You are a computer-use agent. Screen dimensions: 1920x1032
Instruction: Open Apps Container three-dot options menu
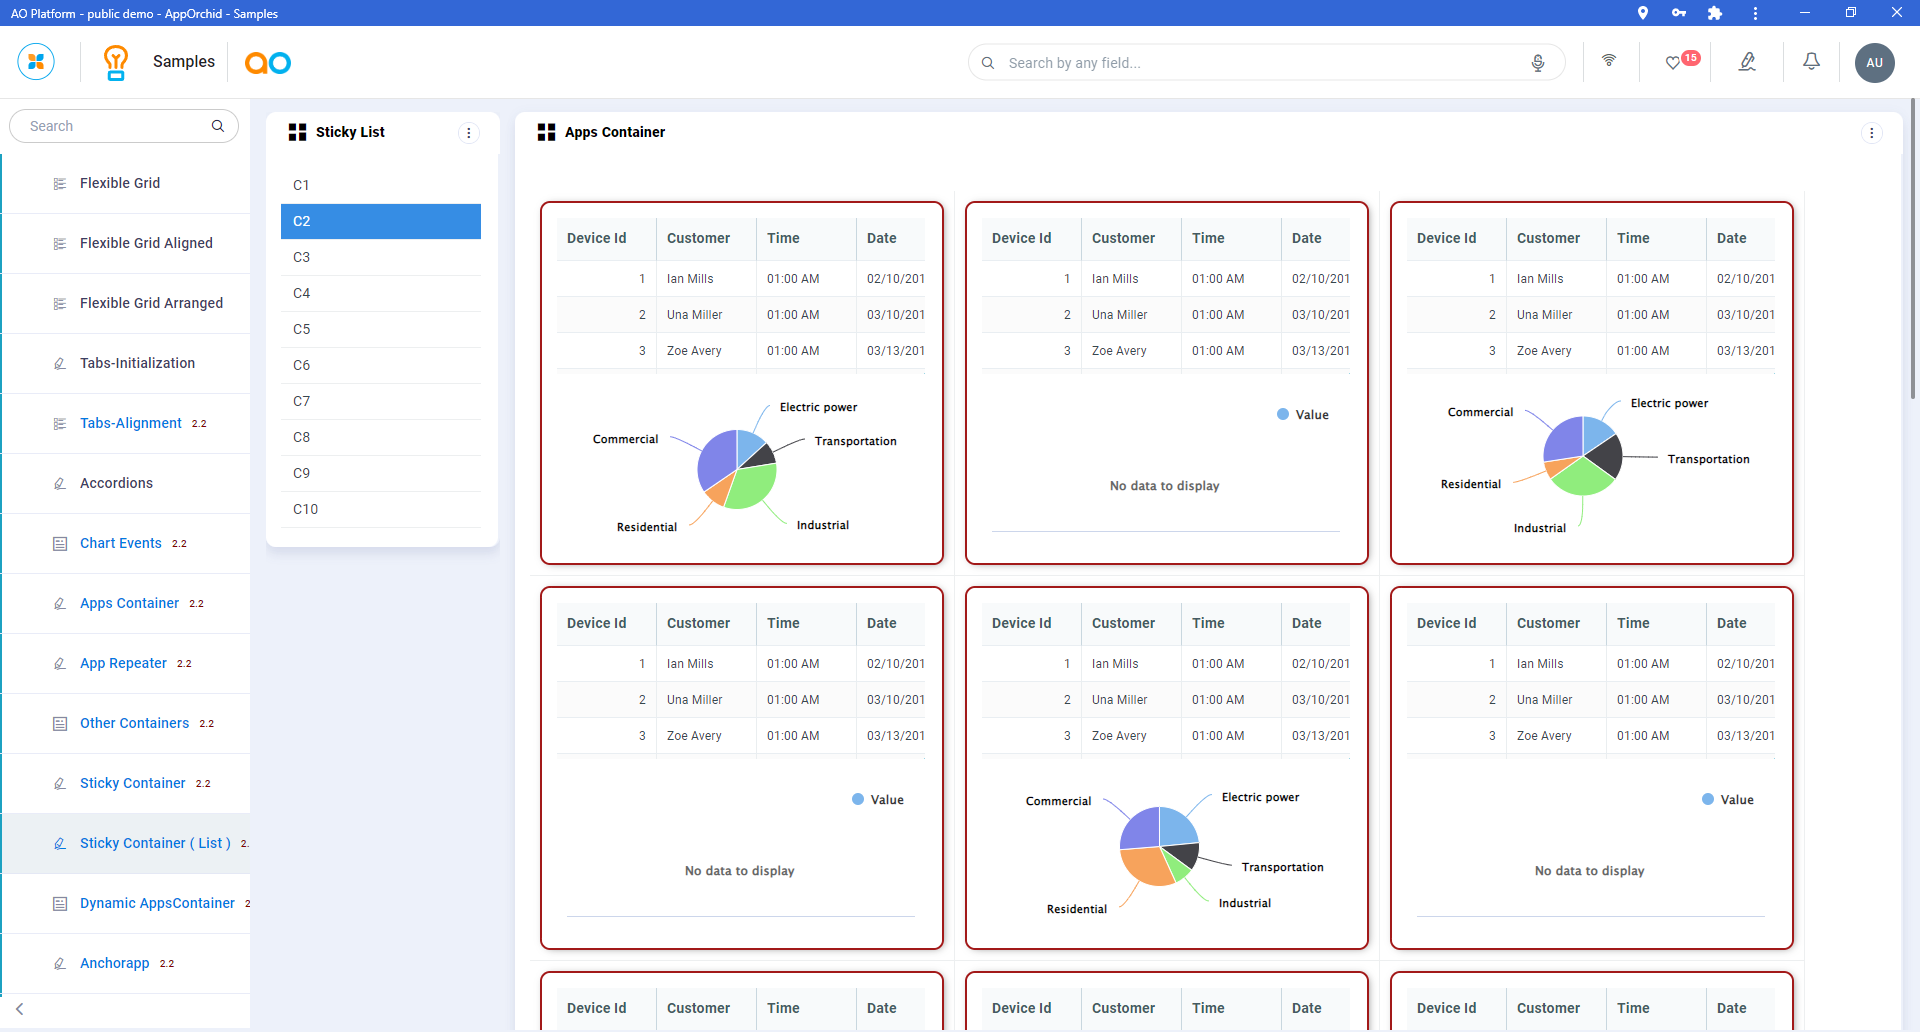[1871, 133]
